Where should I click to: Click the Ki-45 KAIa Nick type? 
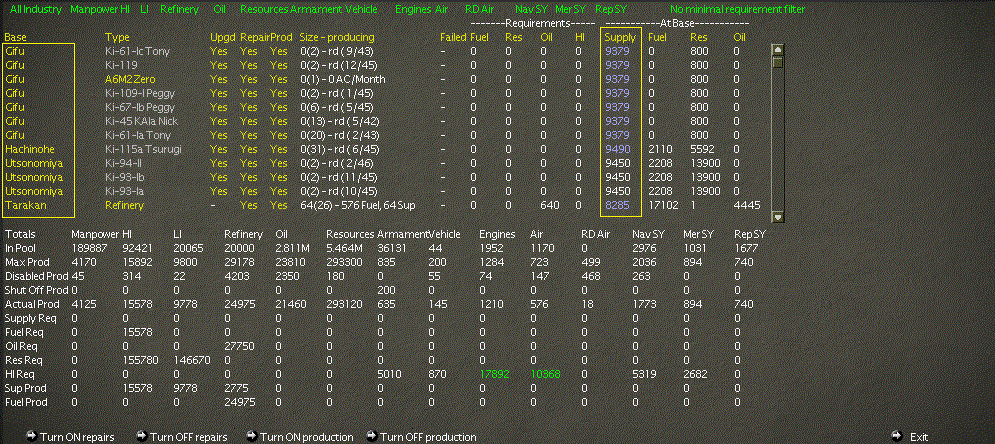(x=142, y=121)
